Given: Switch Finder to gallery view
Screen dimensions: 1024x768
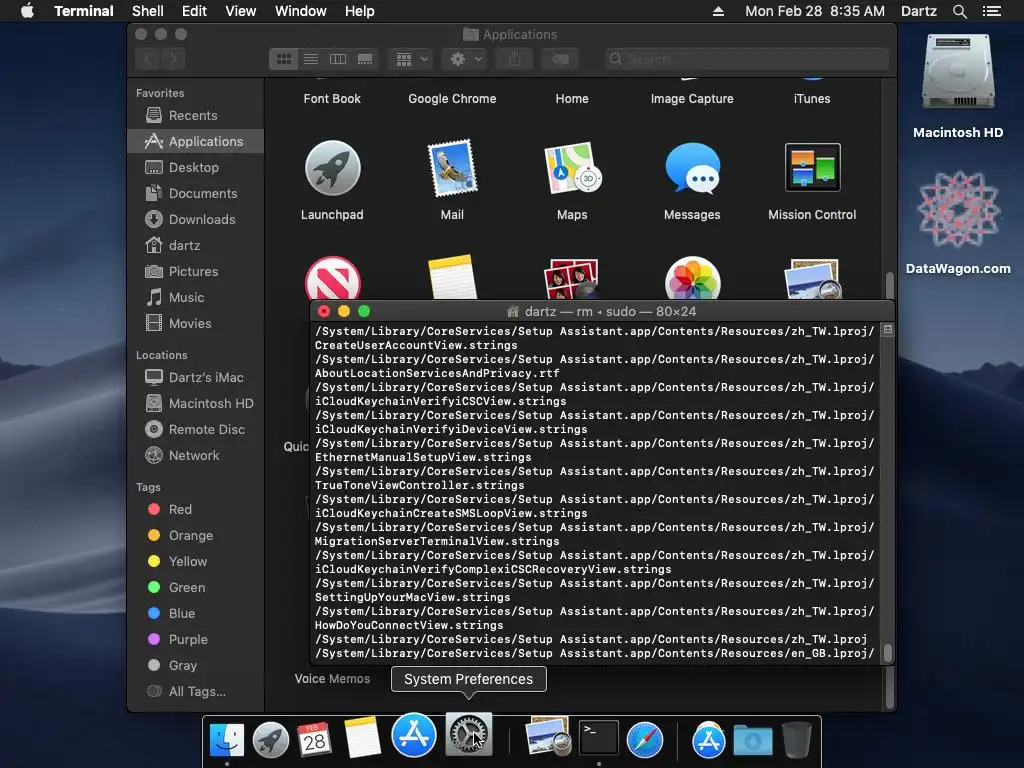Looking at the screenshot, I should coord(365,59).
